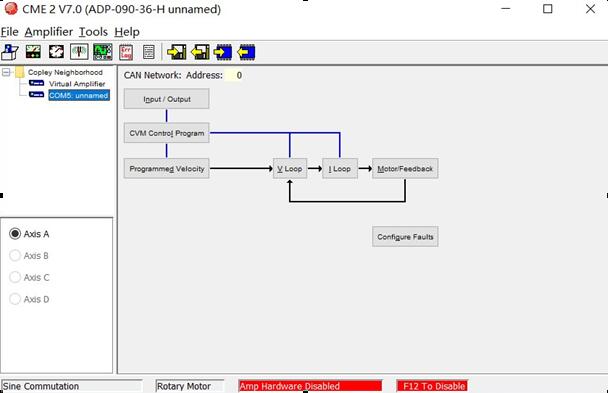Open the V Loop settings
This screenshot has height=393, width=608.
(290, 169)
